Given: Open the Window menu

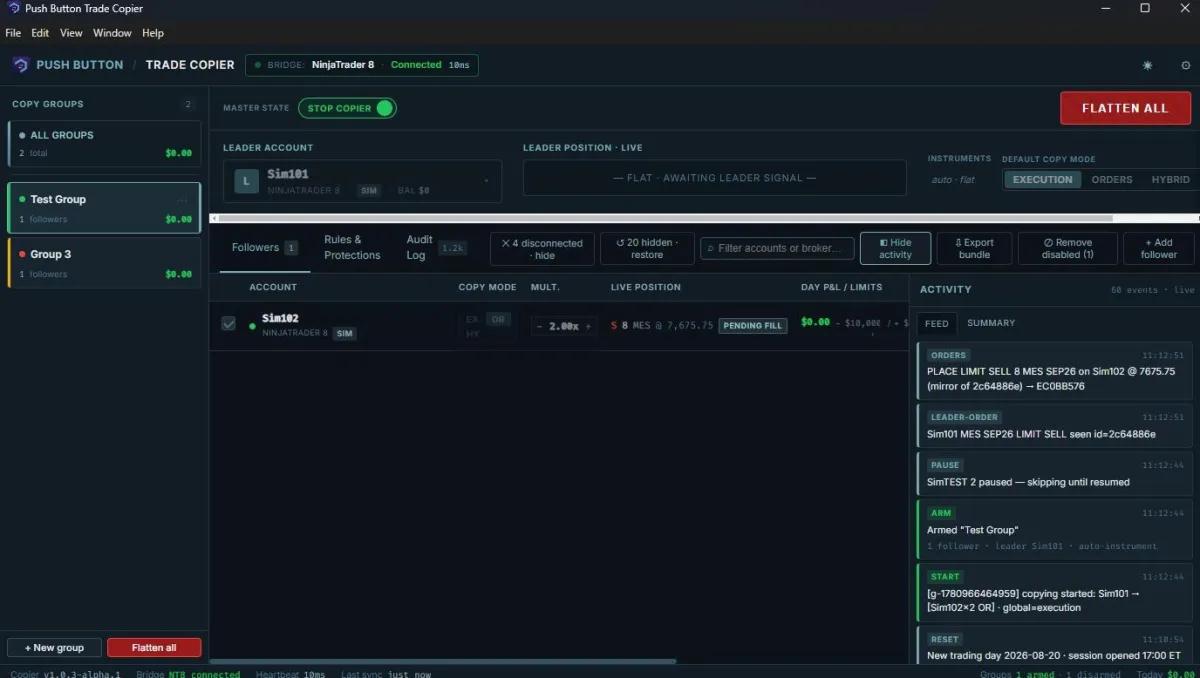Looking at the screenshot, I should point(112,33).
